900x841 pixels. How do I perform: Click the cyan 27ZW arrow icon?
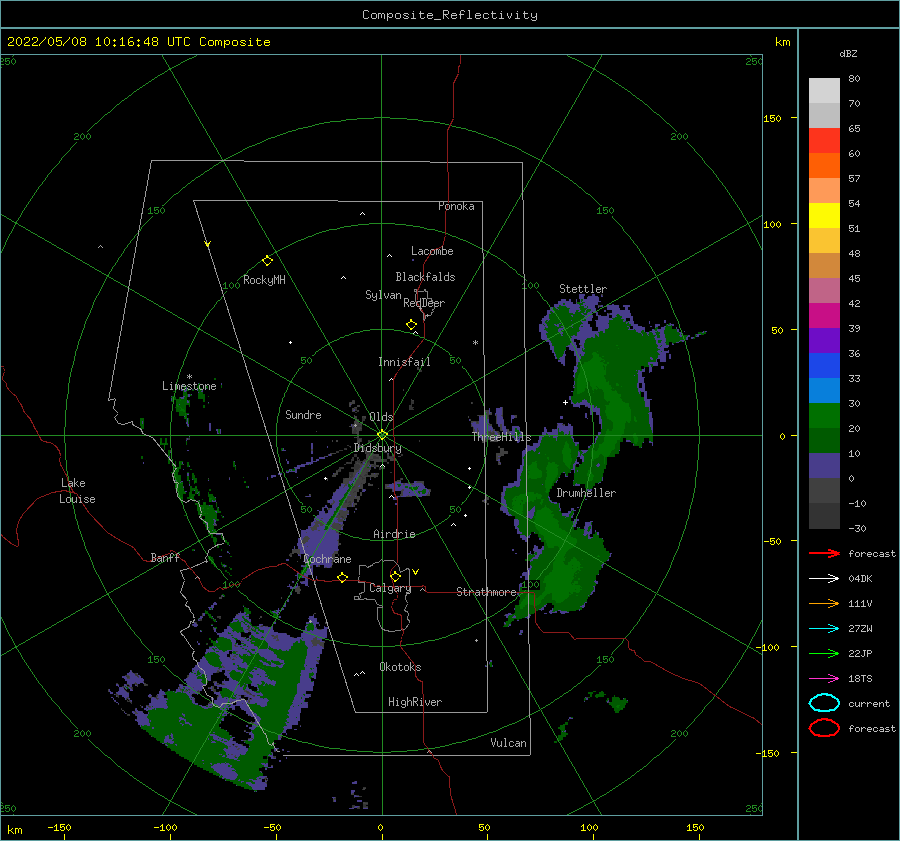pos(824,629)
